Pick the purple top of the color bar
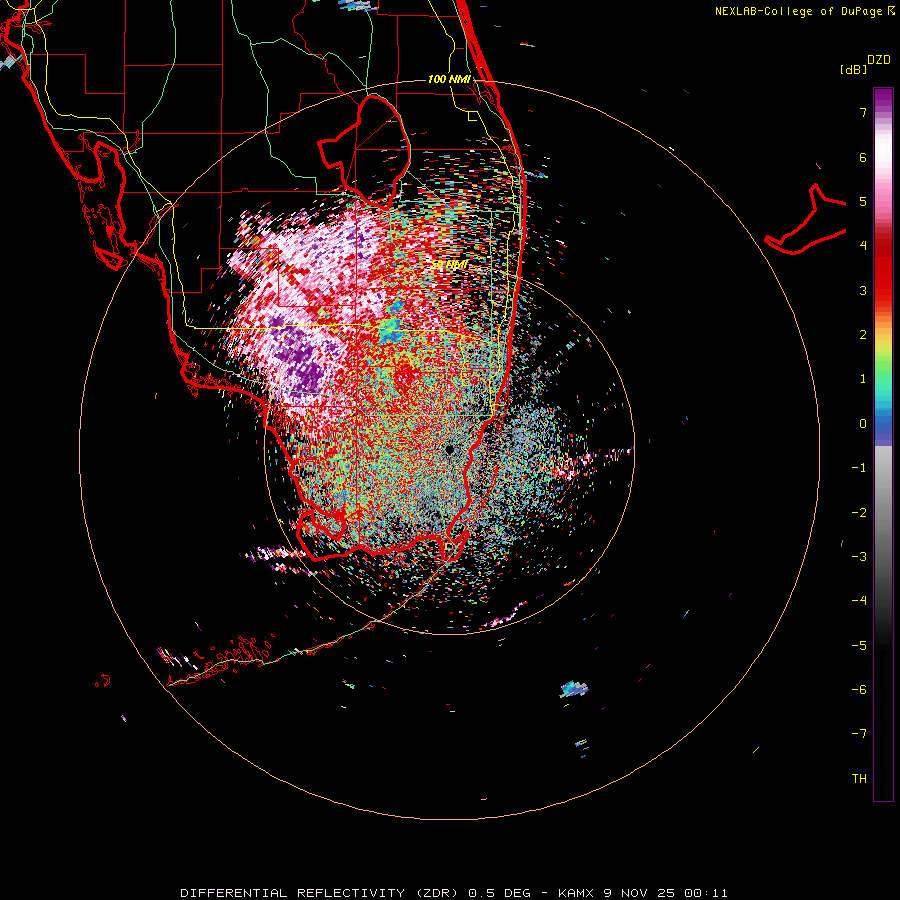This screenshot has height=900, width=900. point(883,98)
